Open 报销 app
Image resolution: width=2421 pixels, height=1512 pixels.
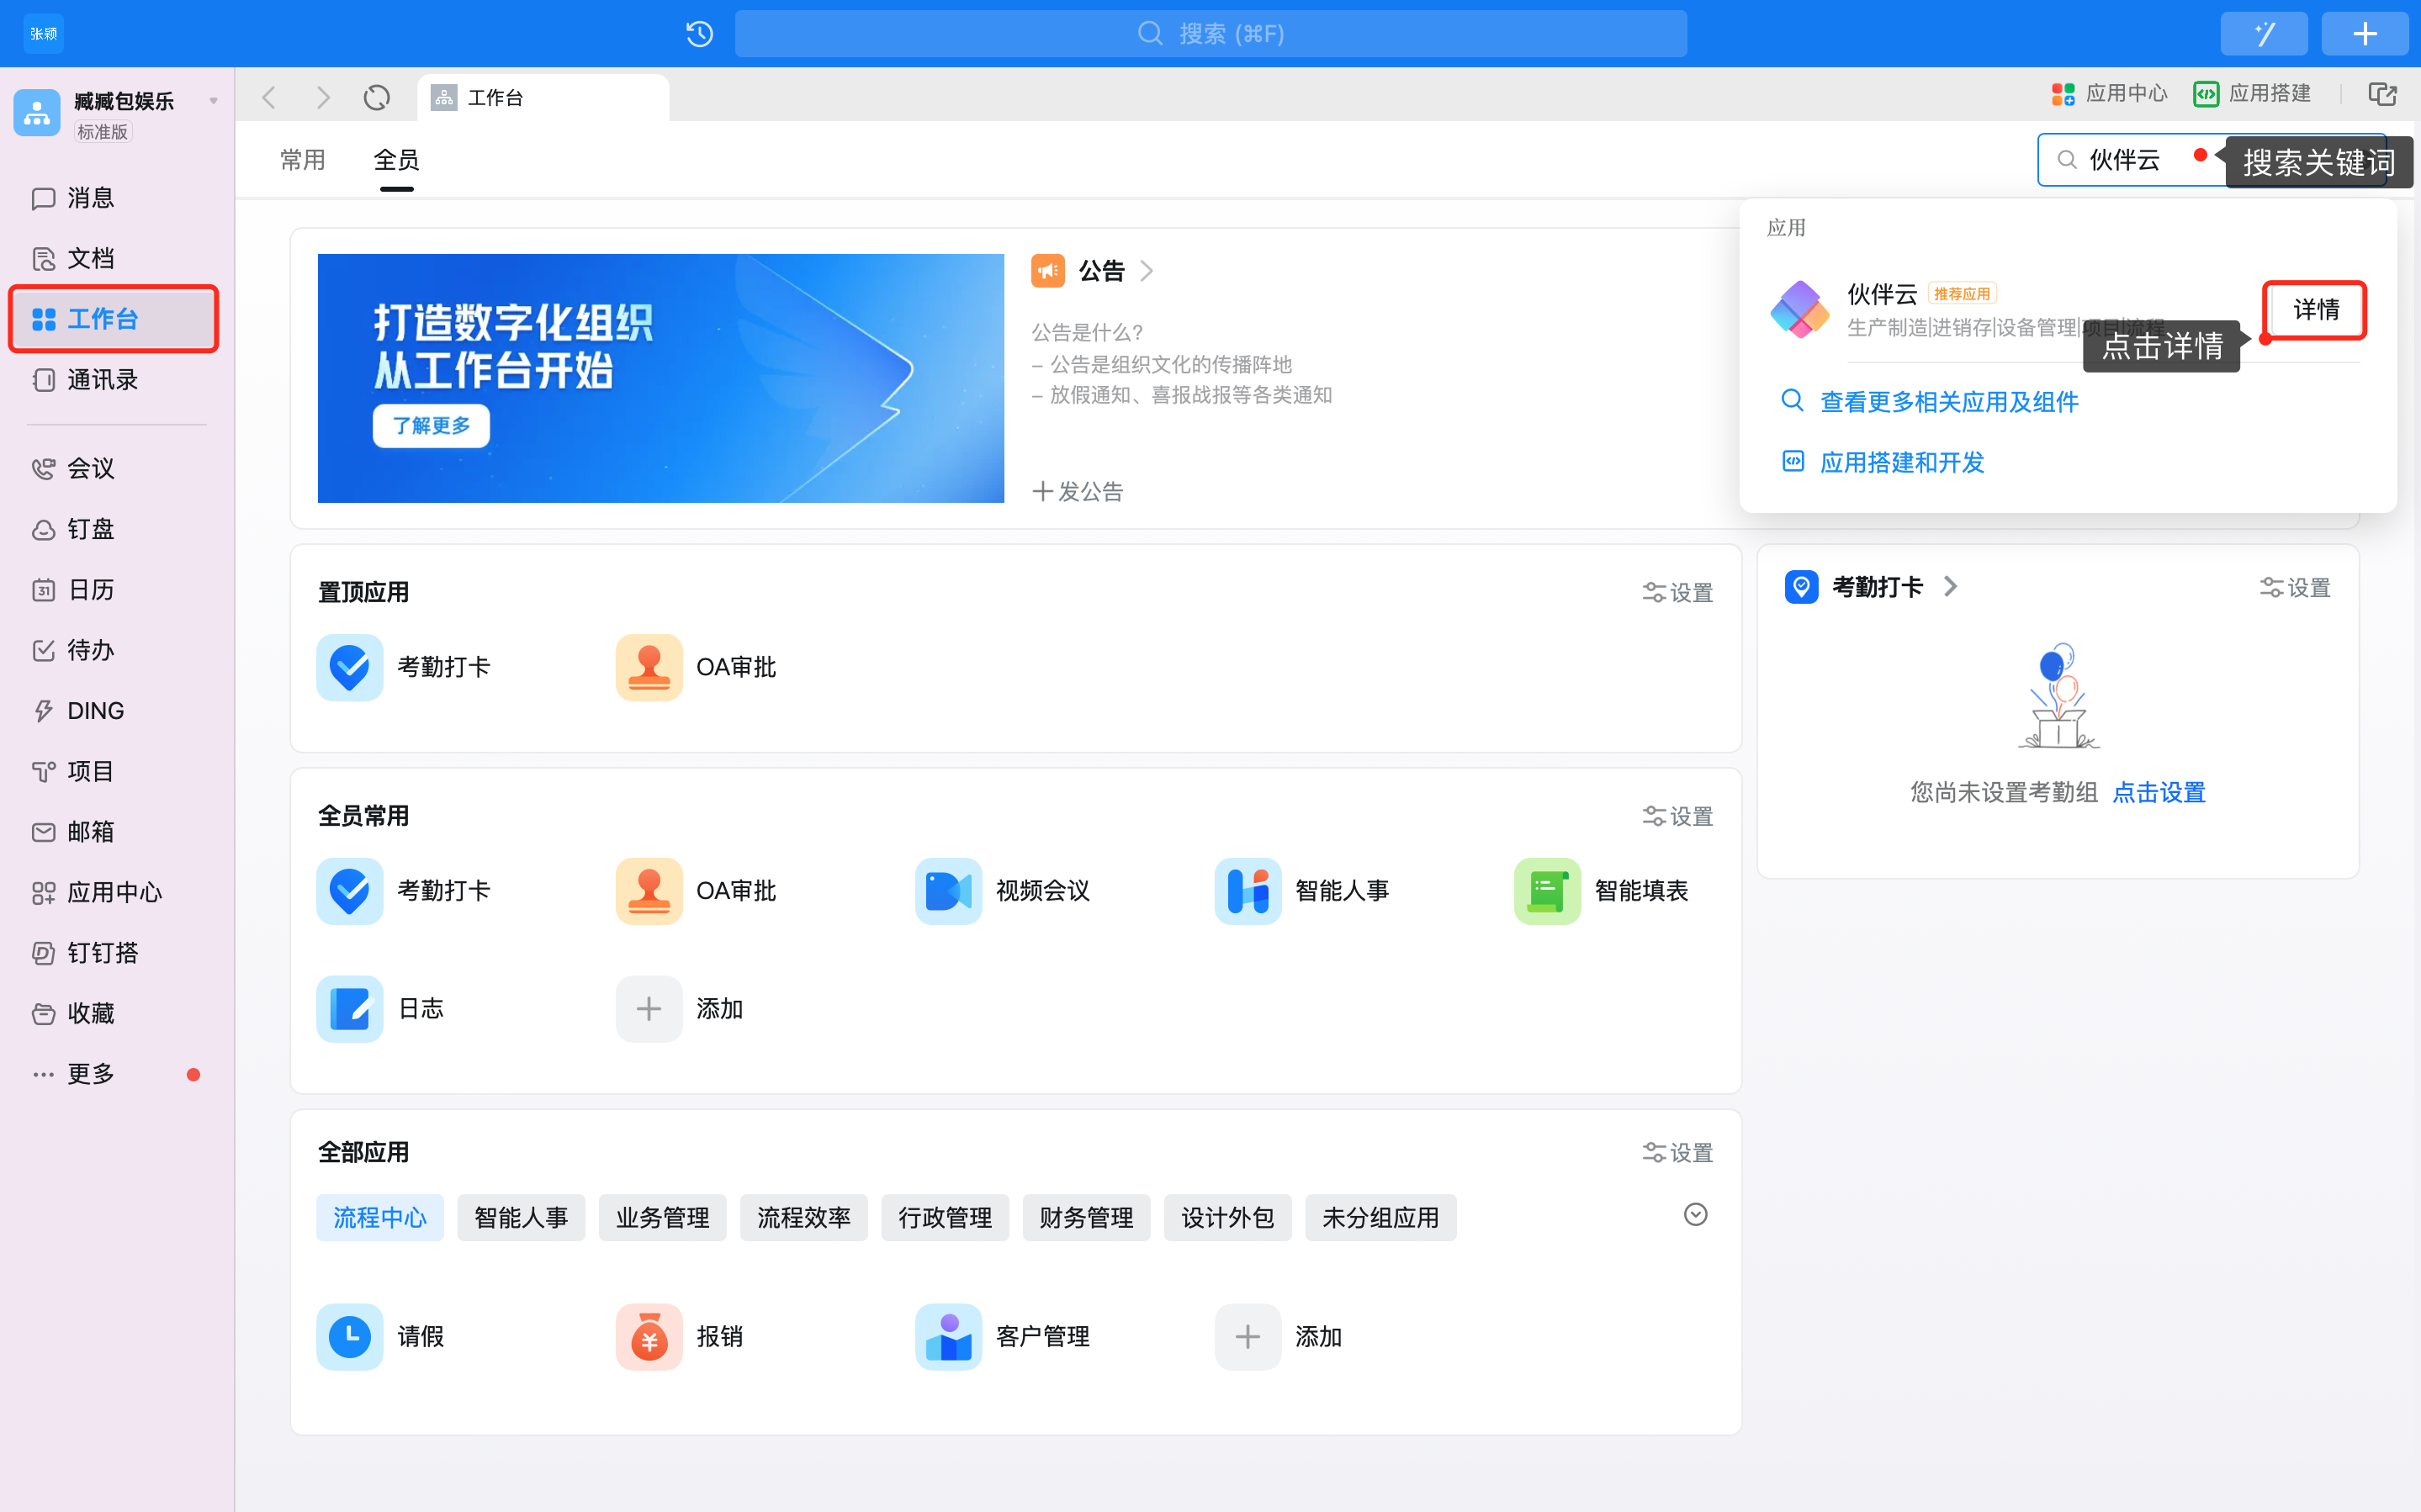click(680, 1337)
